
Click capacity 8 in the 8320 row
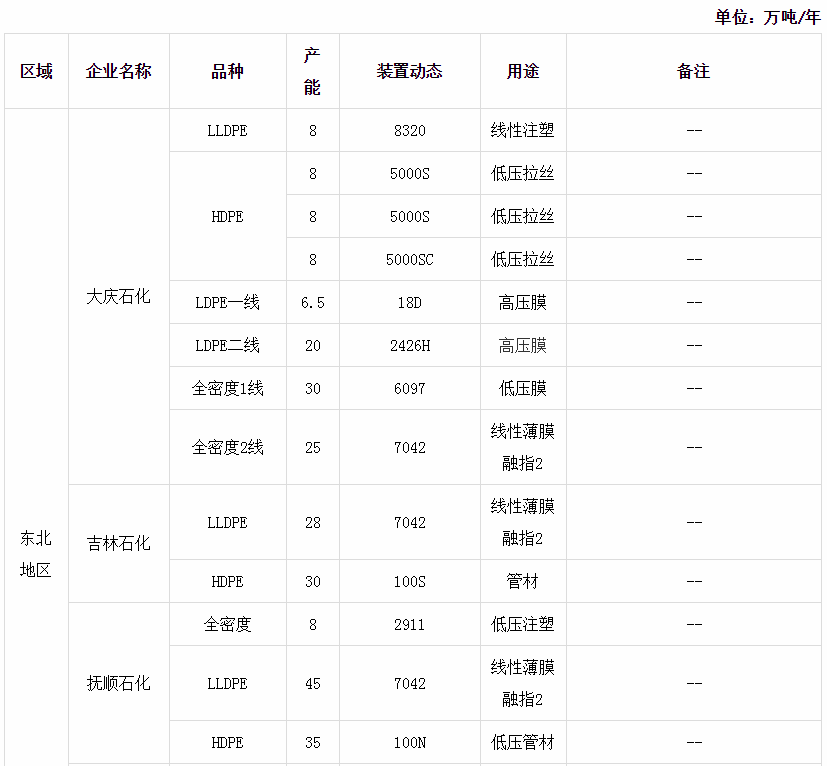pos(312,130)
